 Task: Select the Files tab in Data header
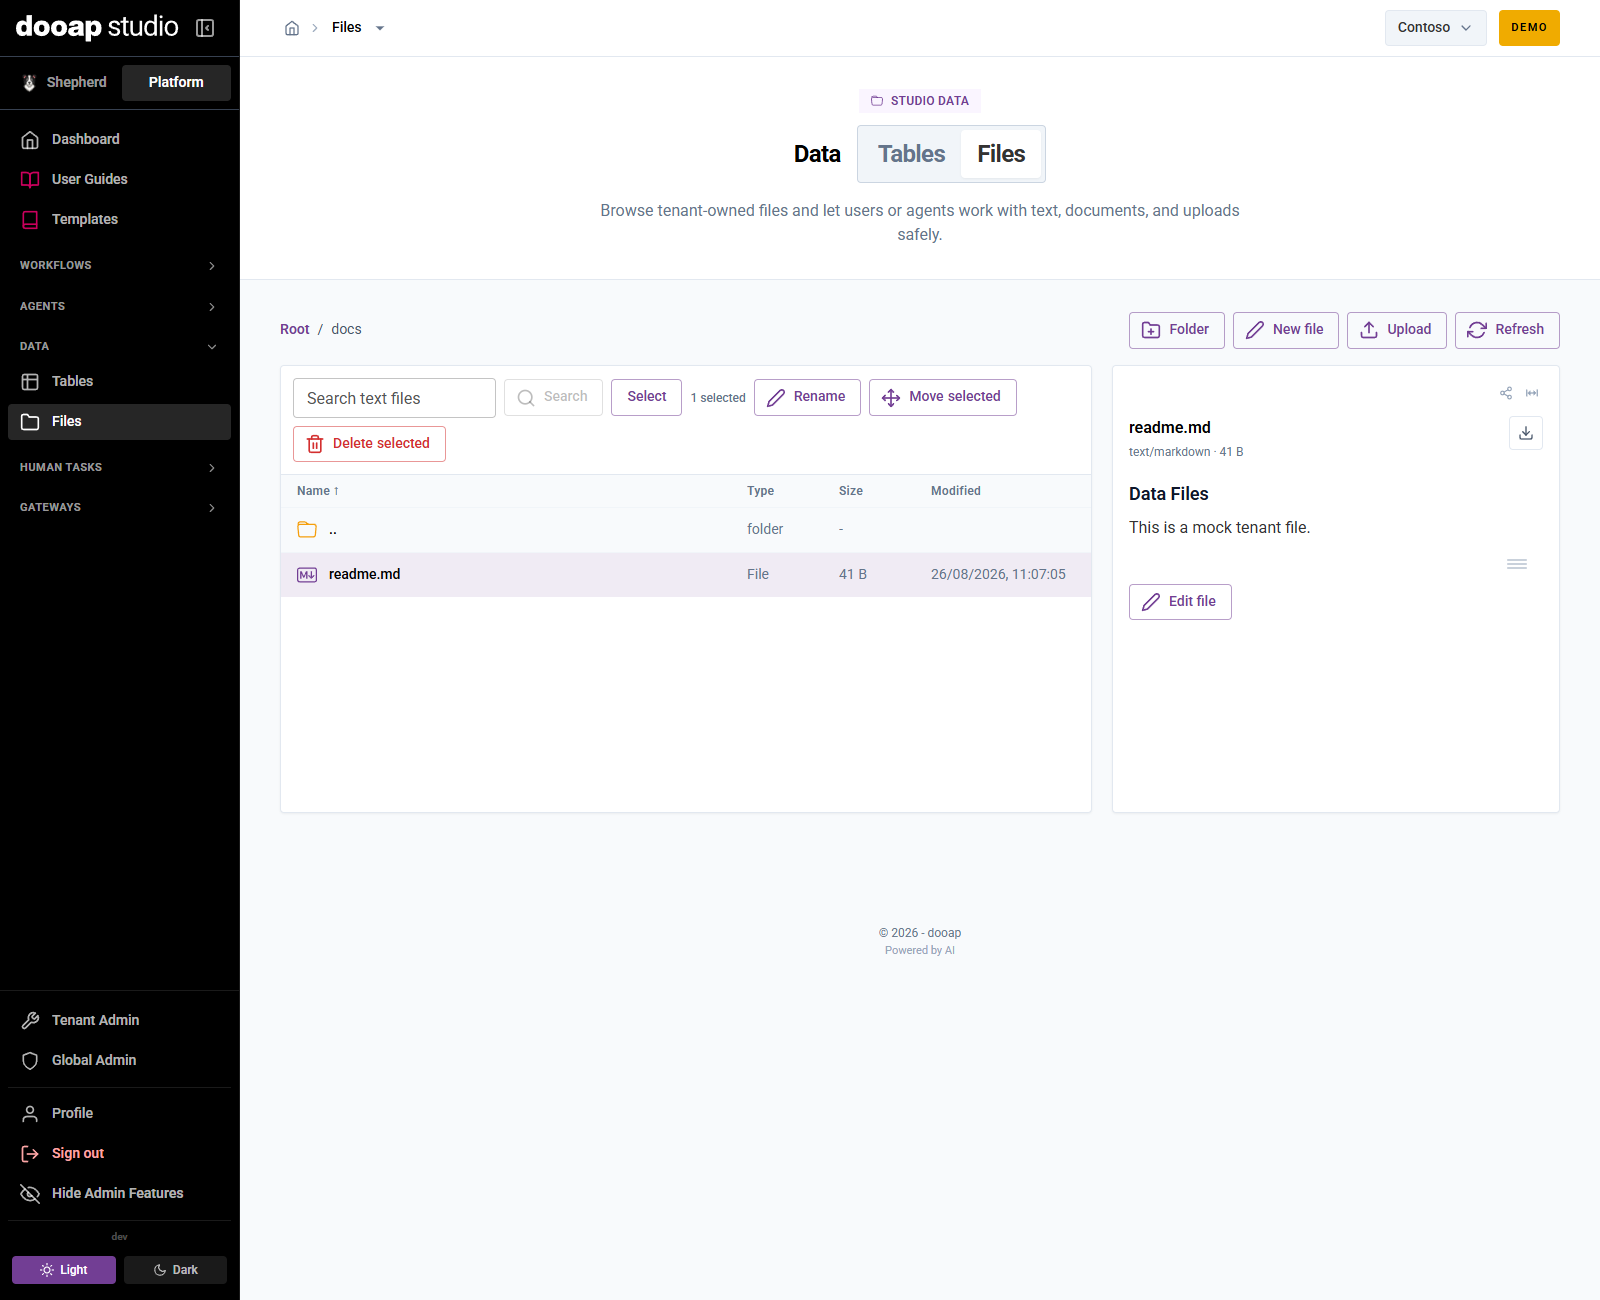point(1001,154)
